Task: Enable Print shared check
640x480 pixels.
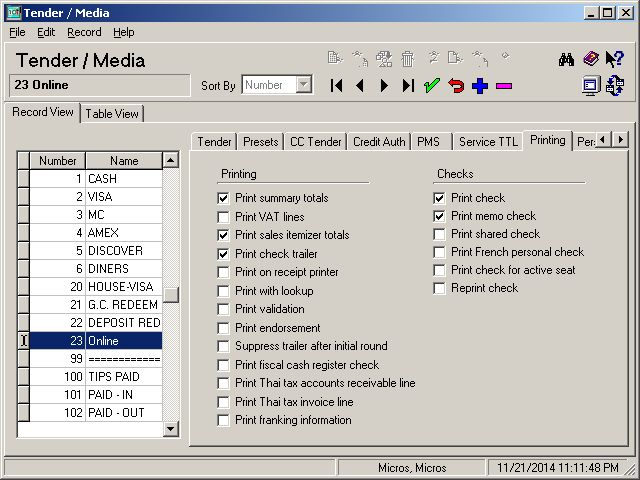Action: pos(439,234)
